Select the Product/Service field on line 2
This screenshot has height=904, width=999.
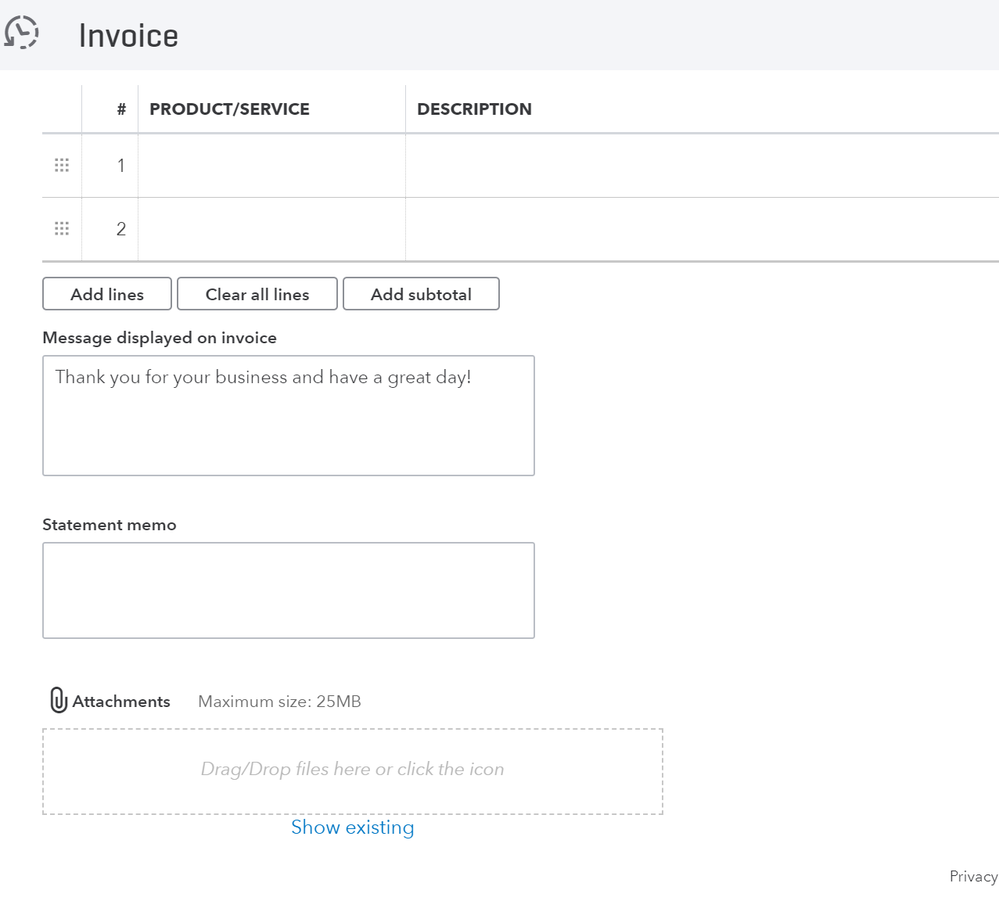[x=270, y=228]
